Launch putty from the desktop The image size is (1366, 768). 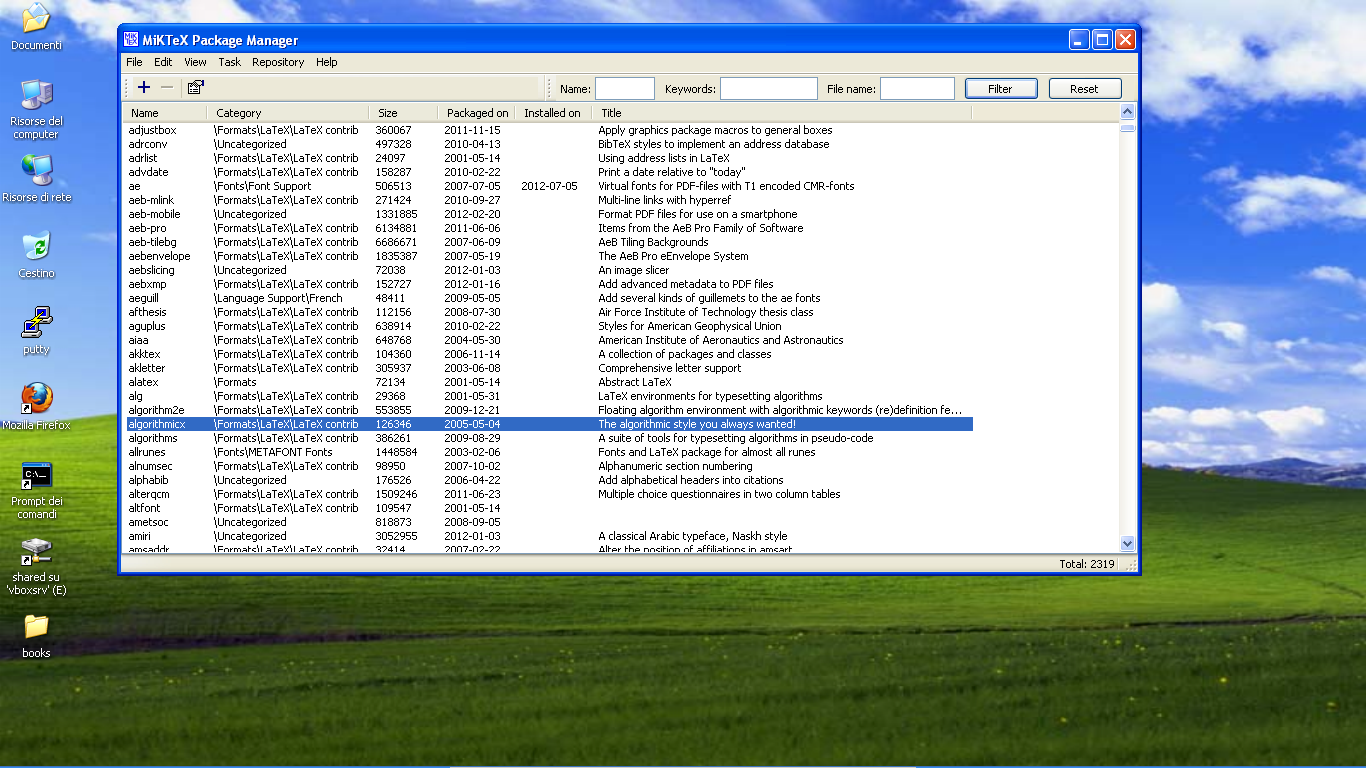click(36, 331)
